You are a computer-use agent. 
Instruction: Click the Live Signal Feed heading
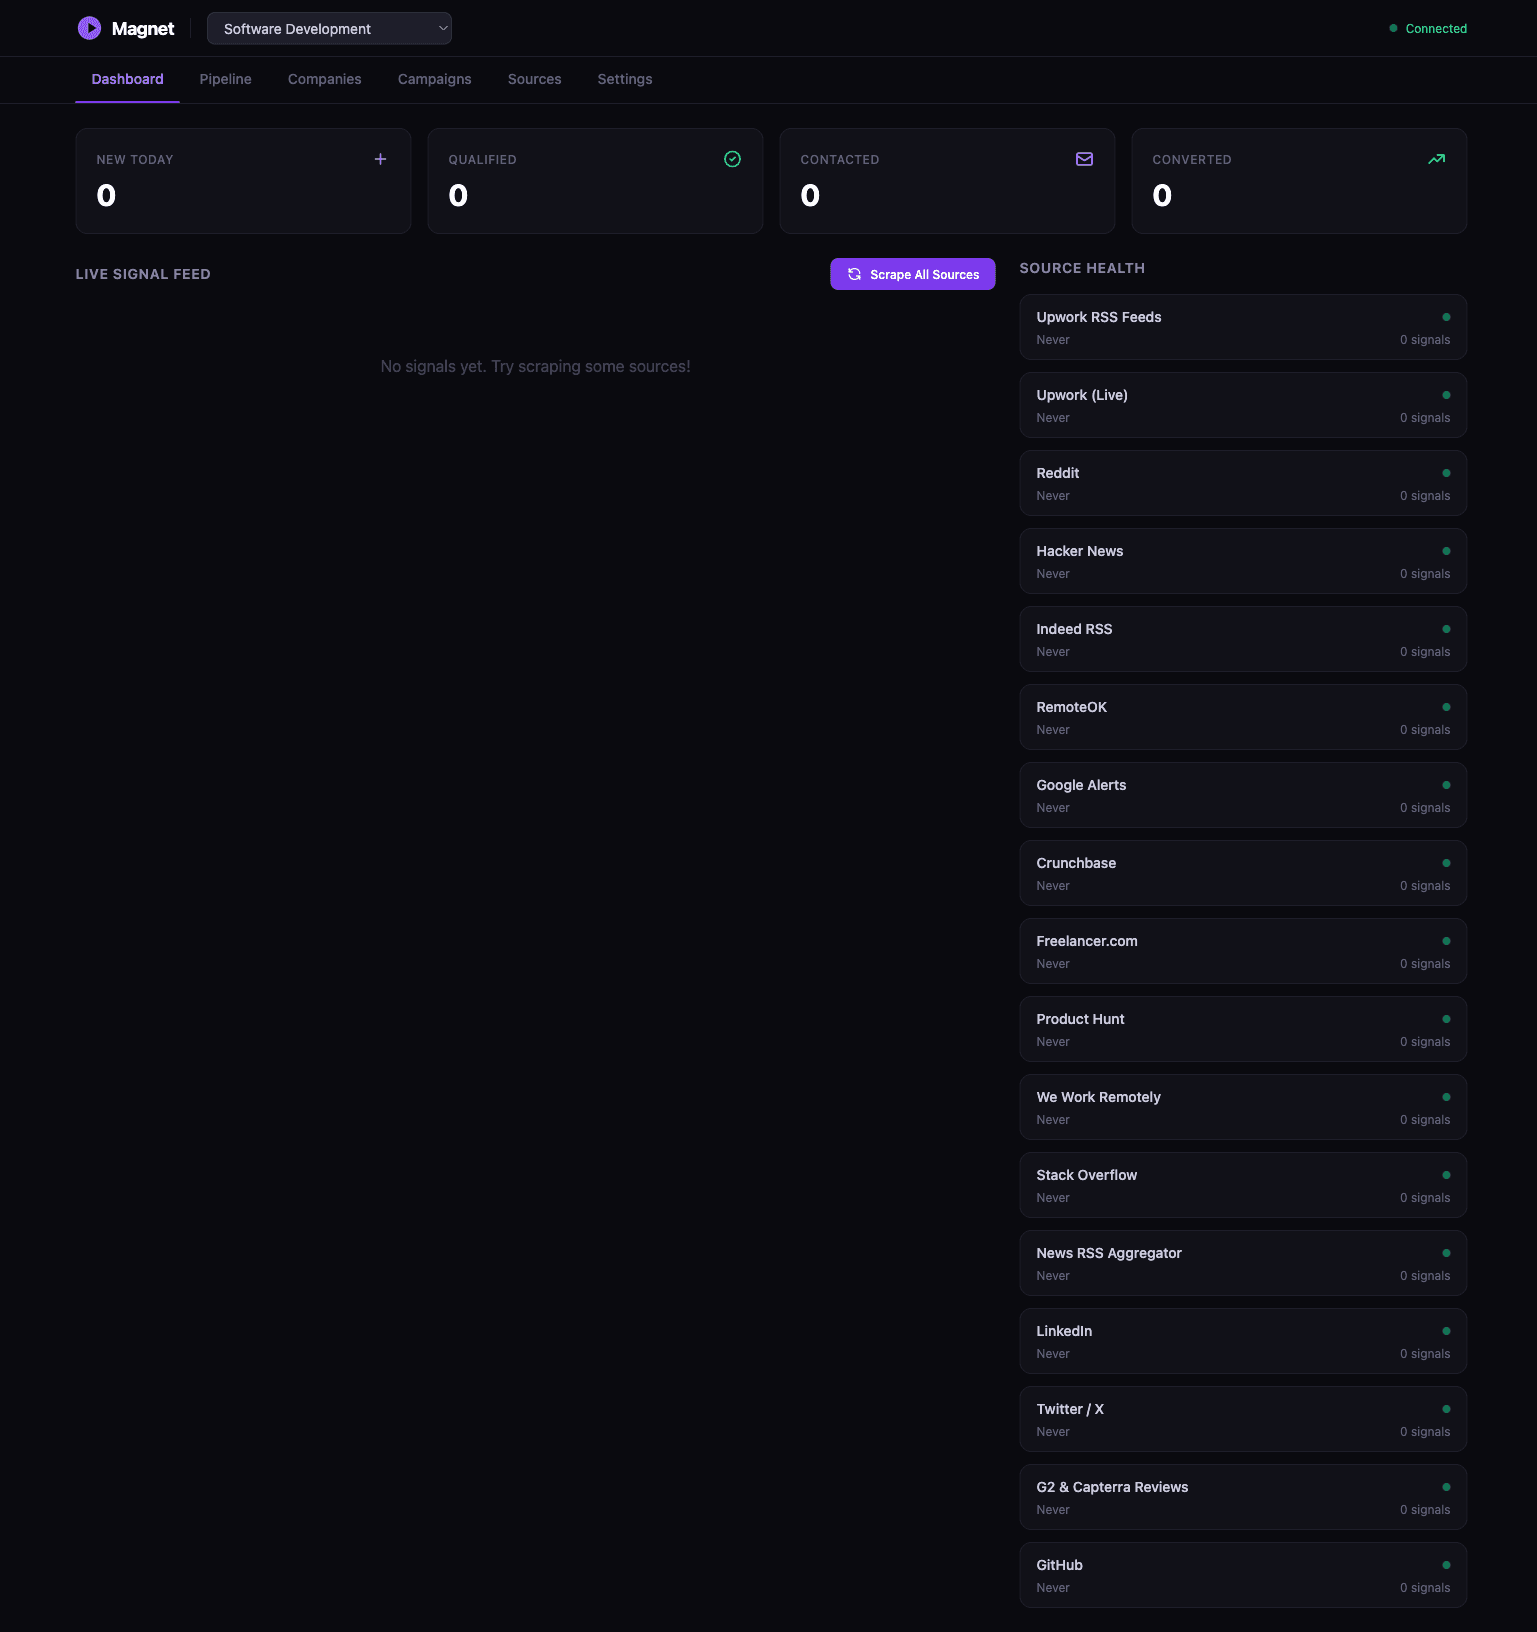pyautogui.click(x=143, y=274)
